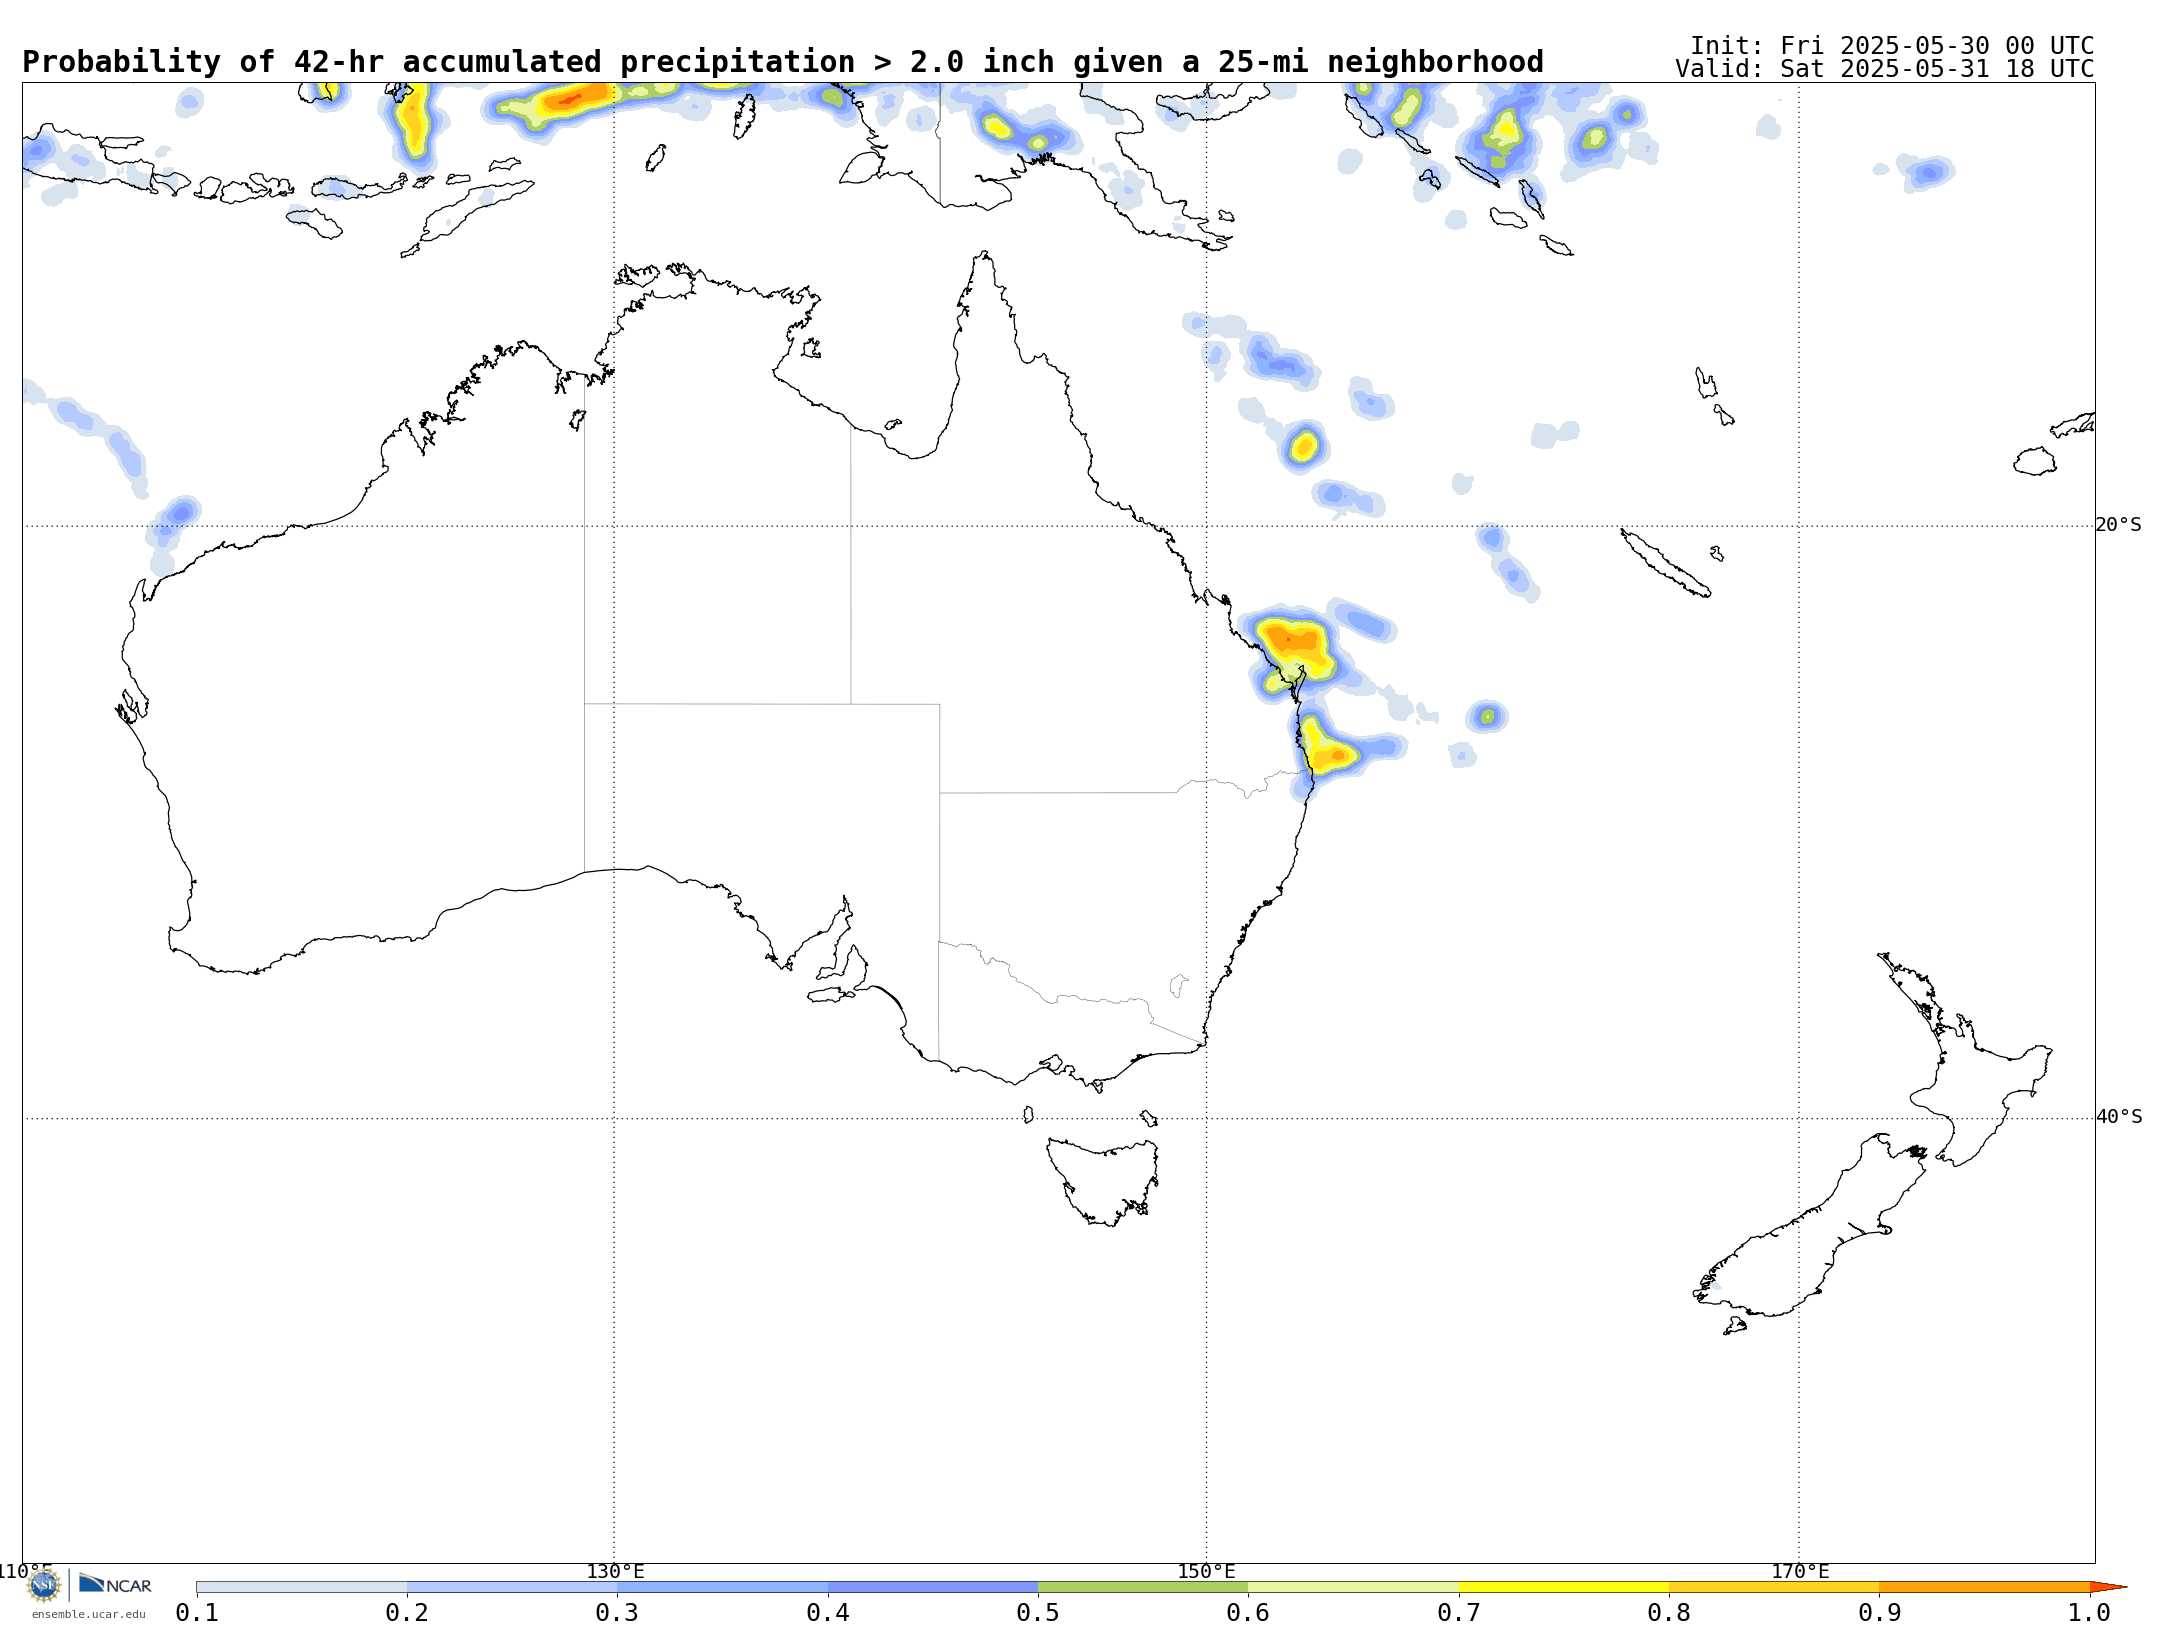The height and width of the screenshot is (1626, 2160).
Task: Click the NSF logo
Action: coord(44,1585)
